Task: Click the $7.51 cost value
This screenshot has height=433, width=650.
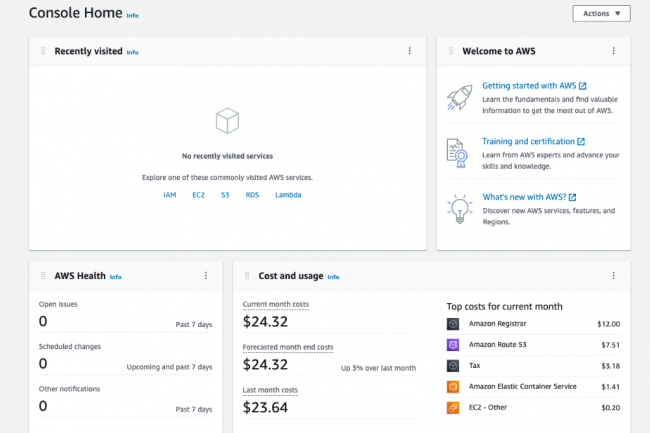Action: (611, 345)
